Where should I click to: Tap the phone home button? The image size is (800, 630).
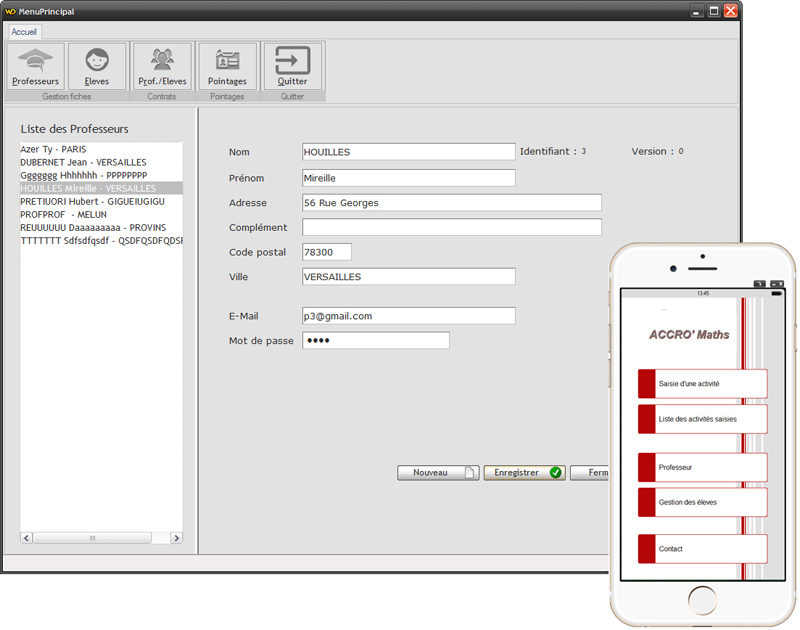point(703,600)
